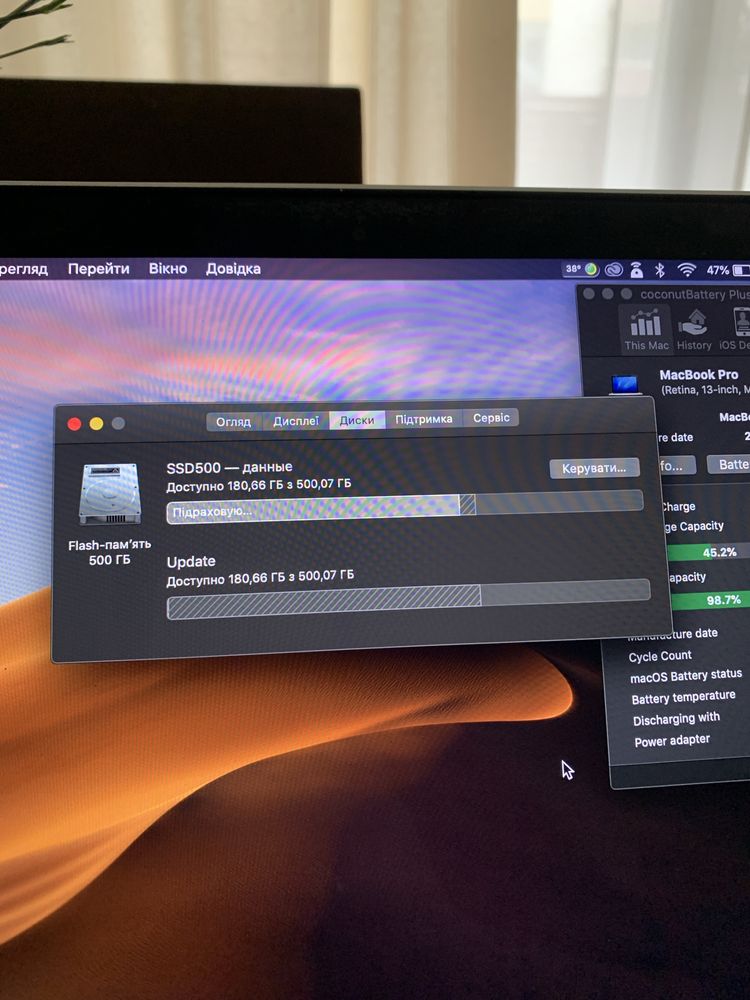Image resolution: width=750 pixels, height=1000 pixels.
Task: Click the 'Battery temperature' row
Action: [683, 698]
